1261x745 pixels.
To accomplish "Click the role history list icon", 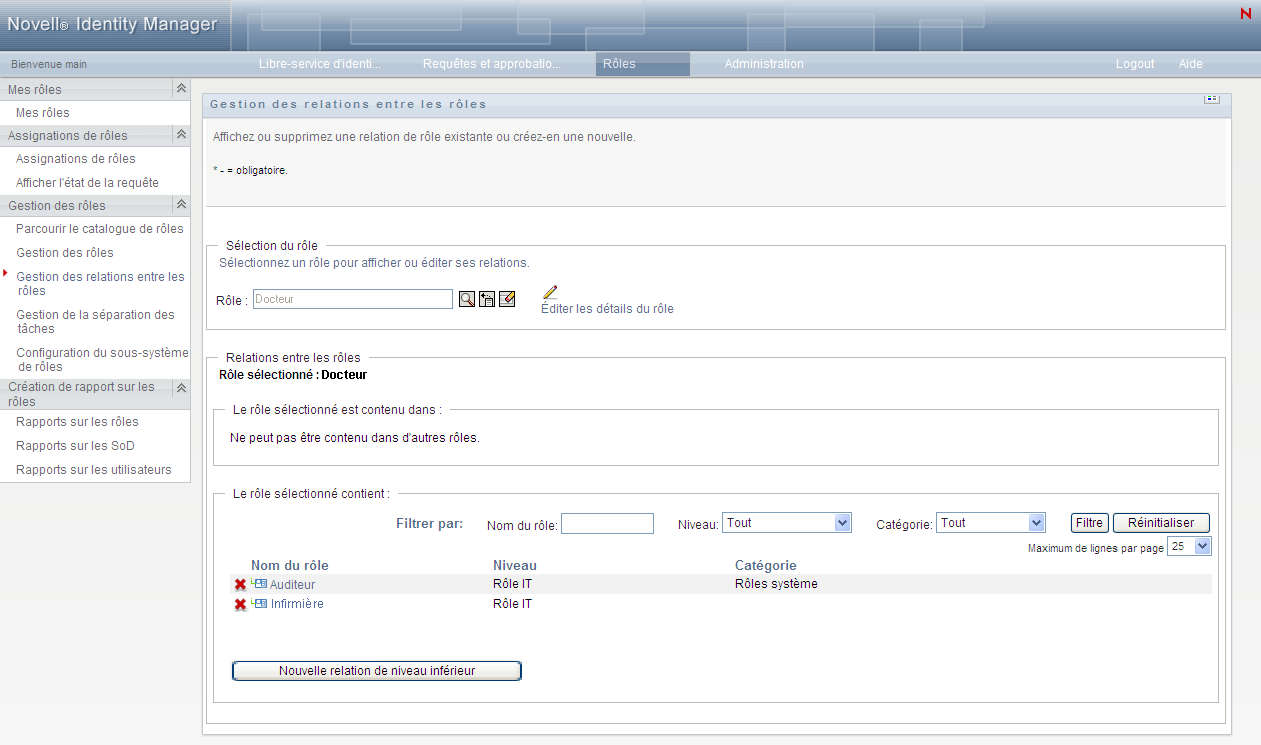I will tap(487, 299).
